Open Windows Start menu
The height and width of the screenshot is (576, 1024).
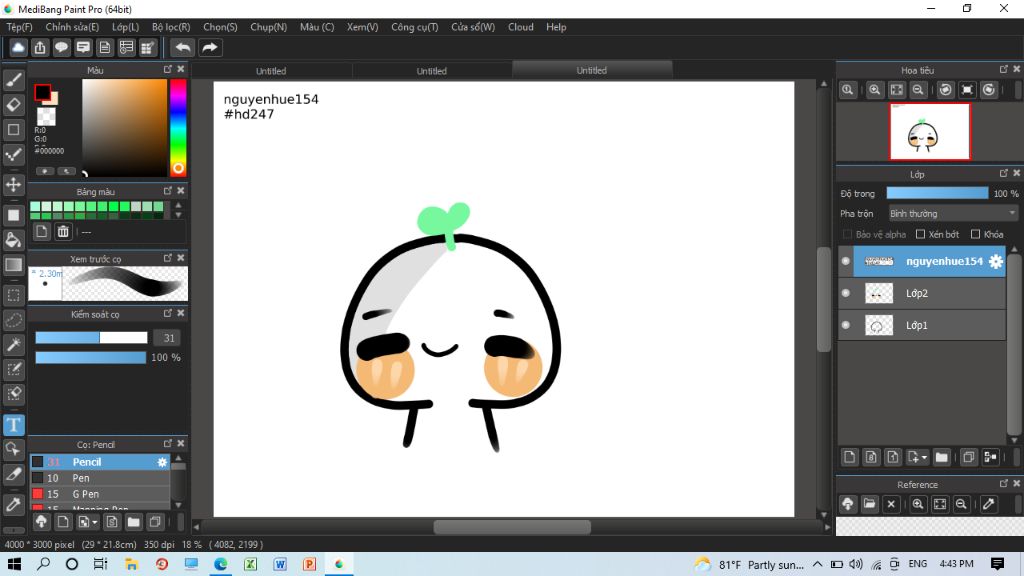coord(14,564)
